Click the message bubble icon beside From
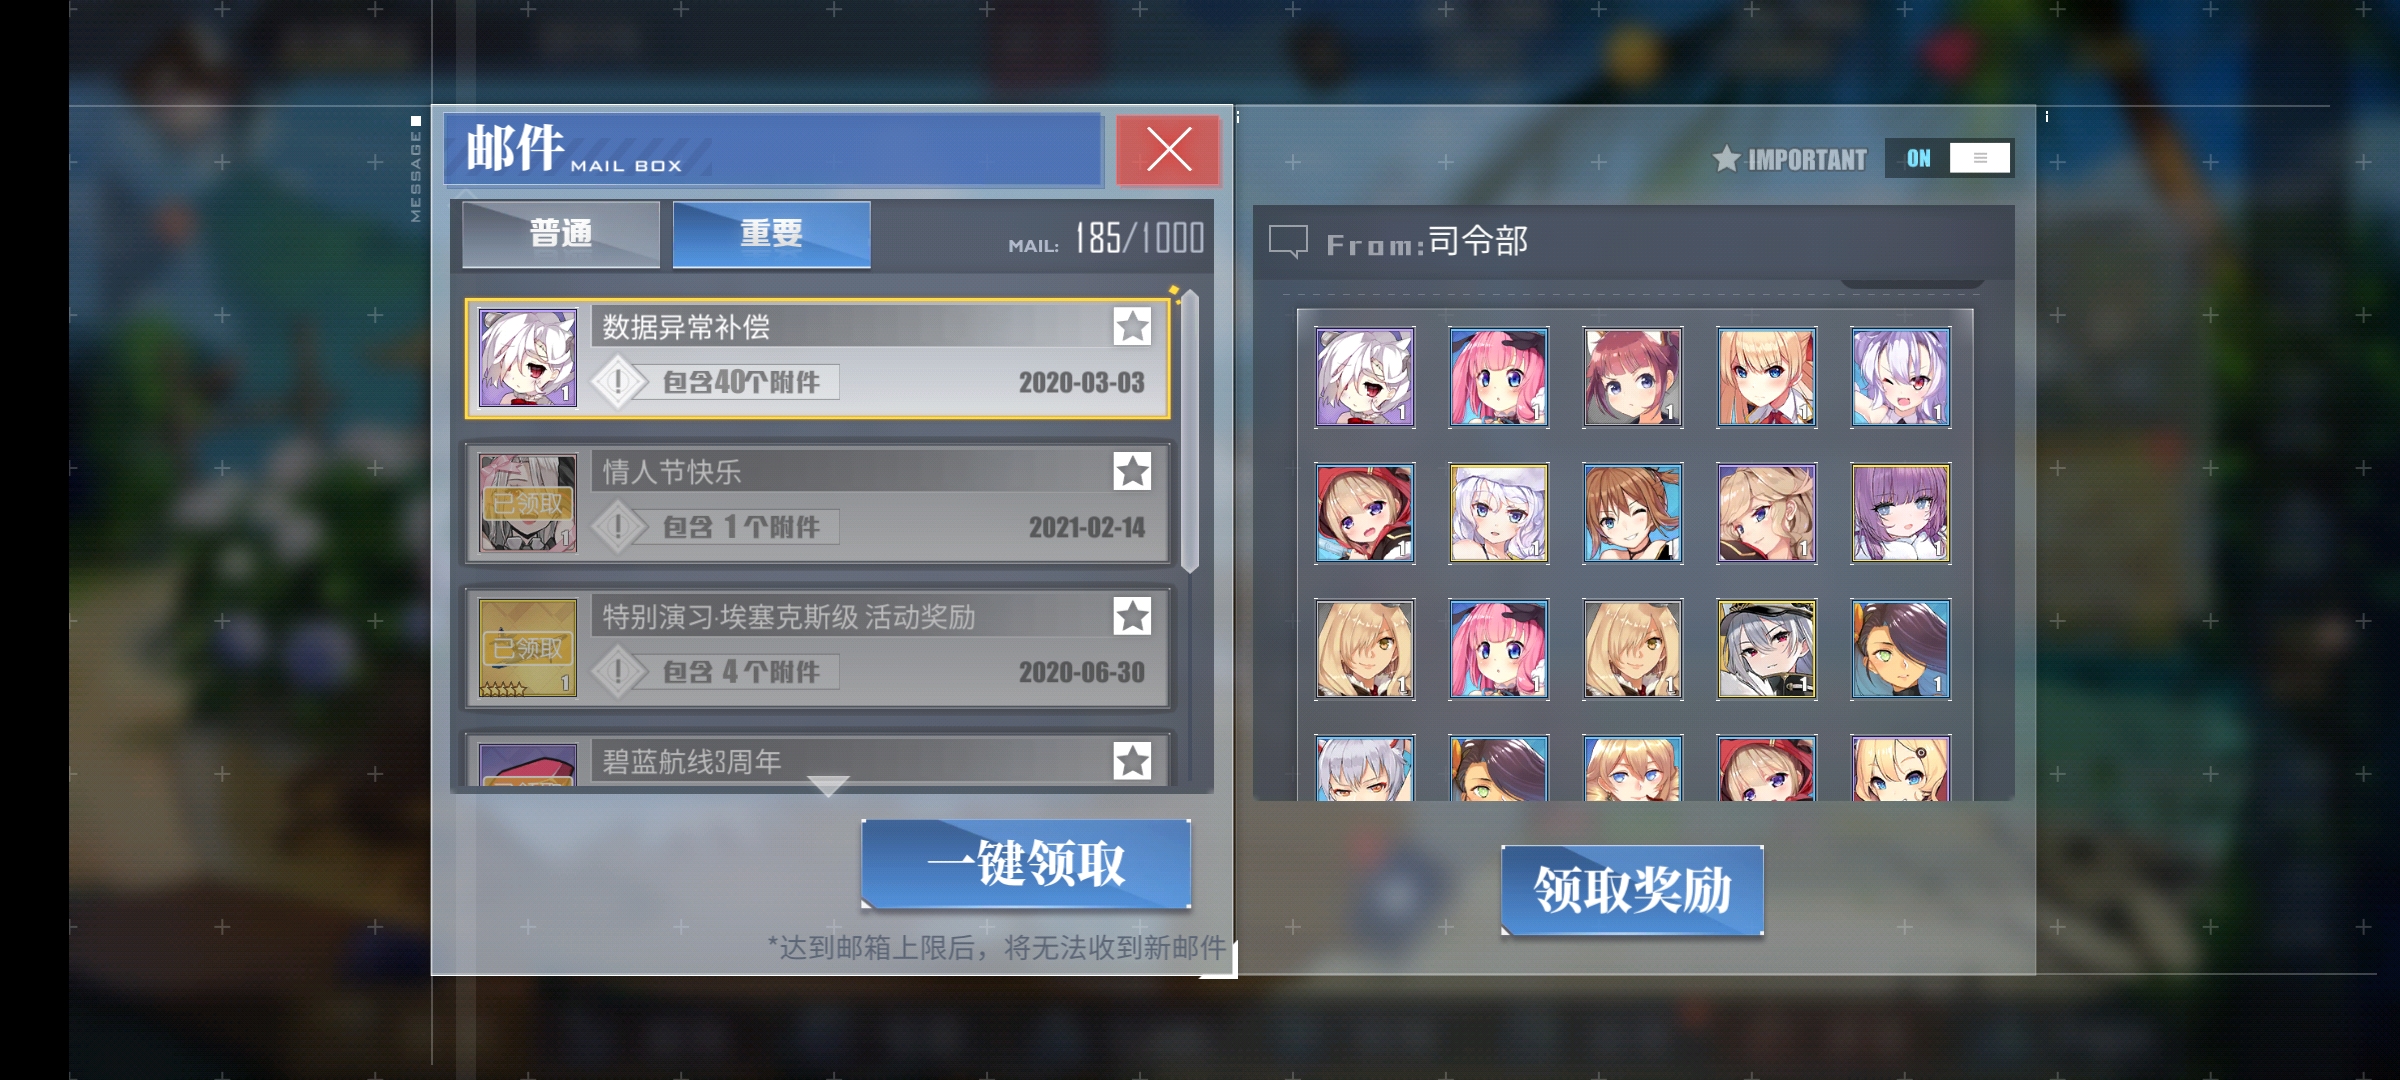Viewport: 2400px width, 1080px height. click(1288, 242)
